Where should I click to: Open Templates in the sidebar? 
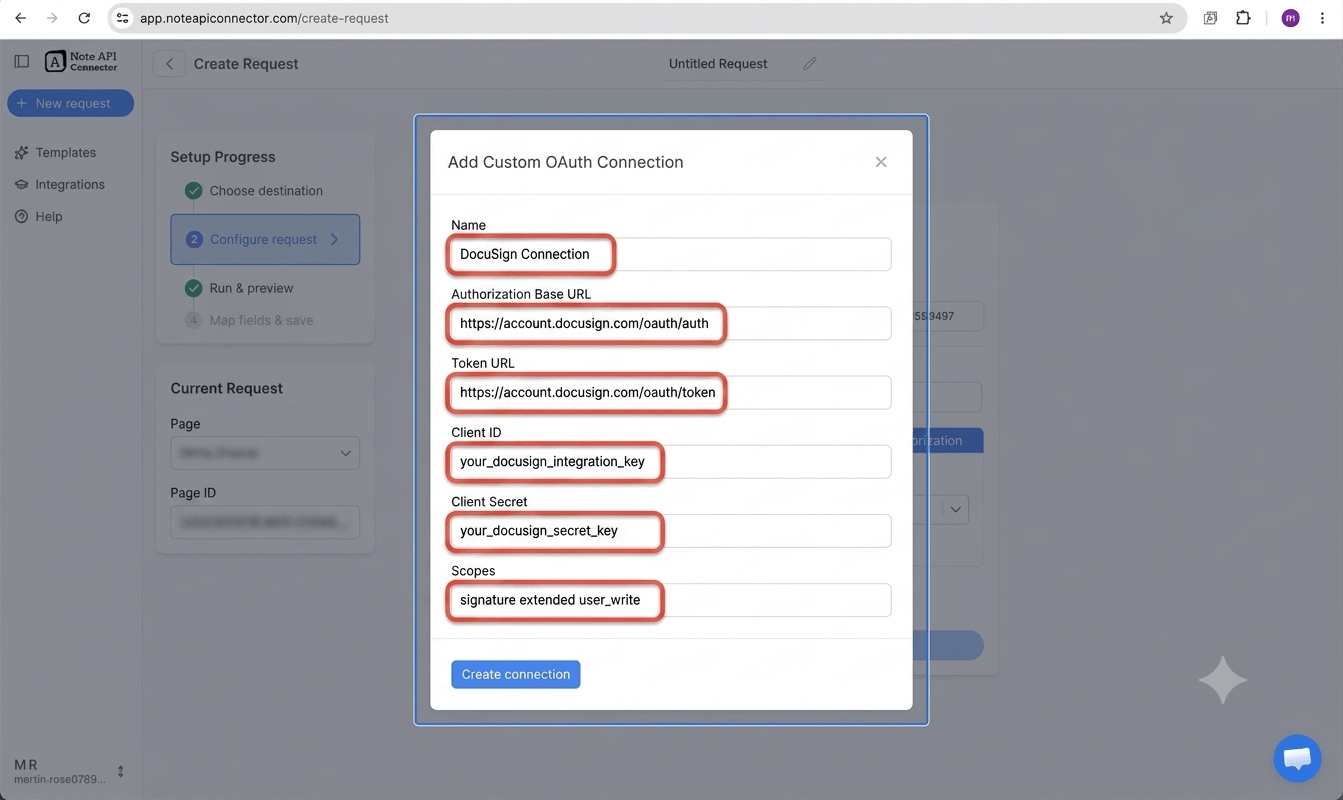(x=66, y=153)
